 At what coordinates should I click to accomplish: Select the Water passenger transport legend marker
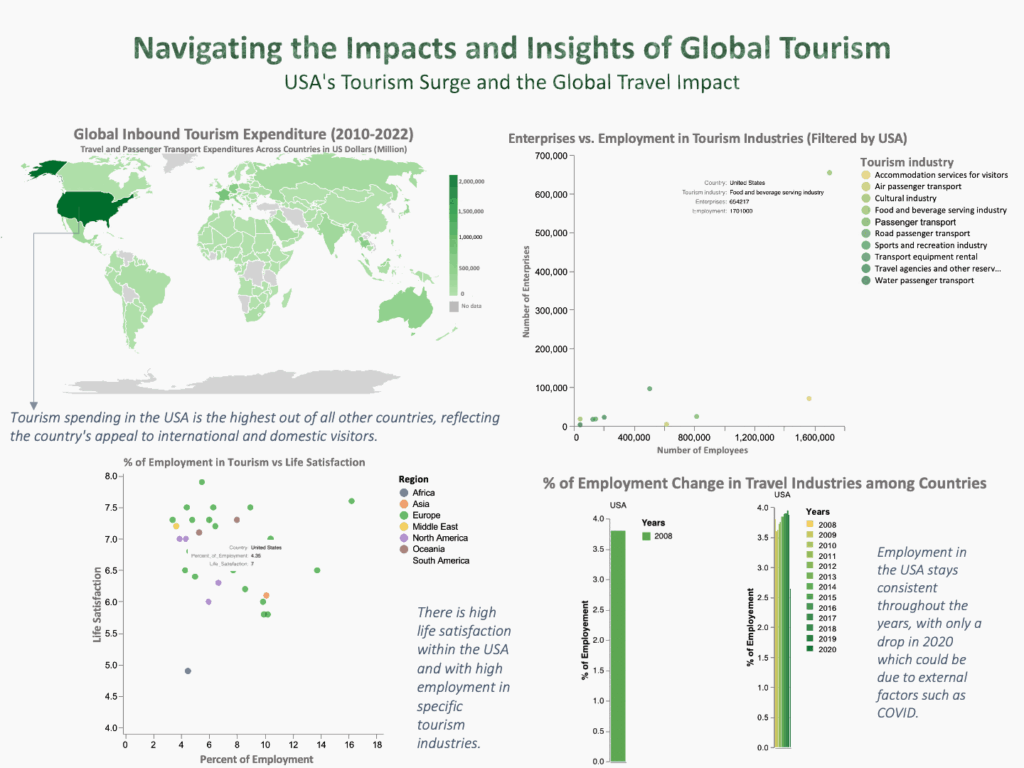click(864, 280)
